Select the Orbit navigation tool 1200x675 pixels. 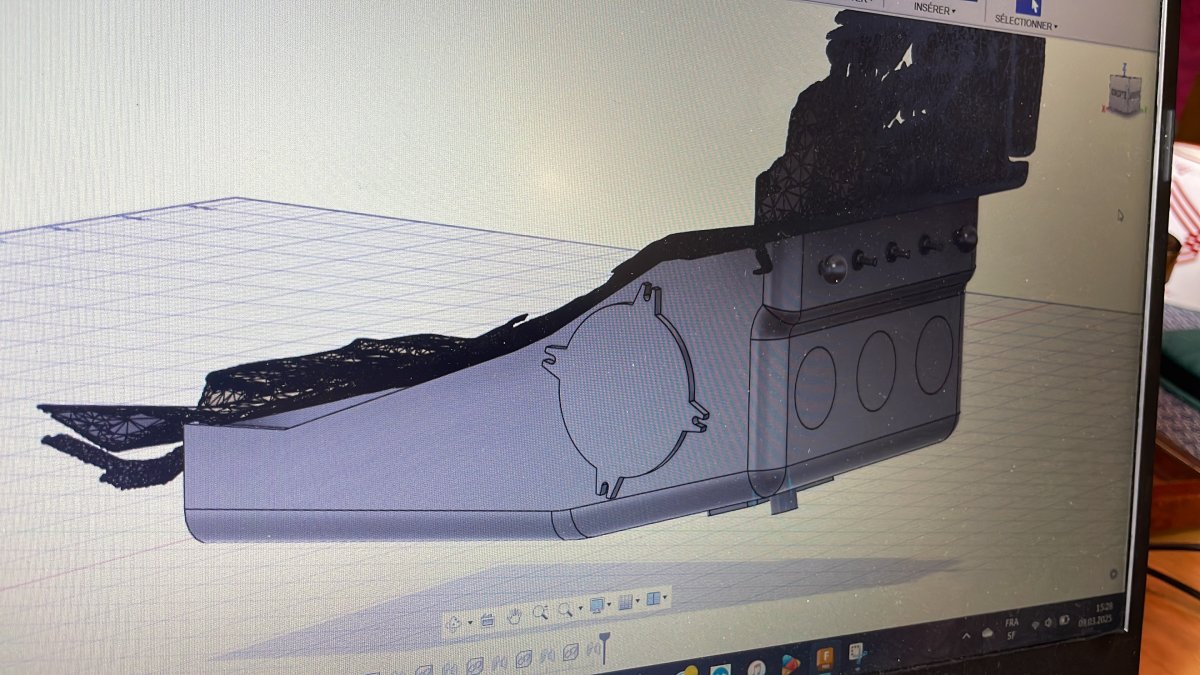point(453,622)
